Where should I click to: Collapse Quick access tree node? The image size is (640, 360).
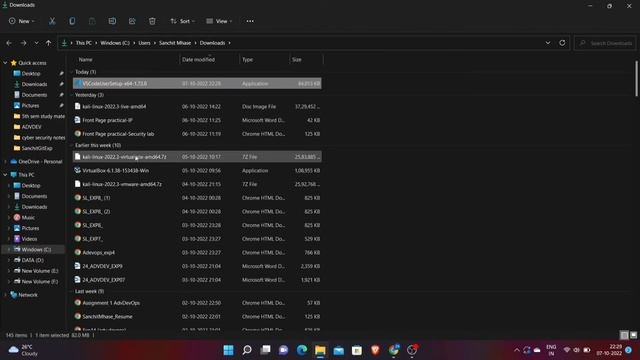tap(5, 63)
